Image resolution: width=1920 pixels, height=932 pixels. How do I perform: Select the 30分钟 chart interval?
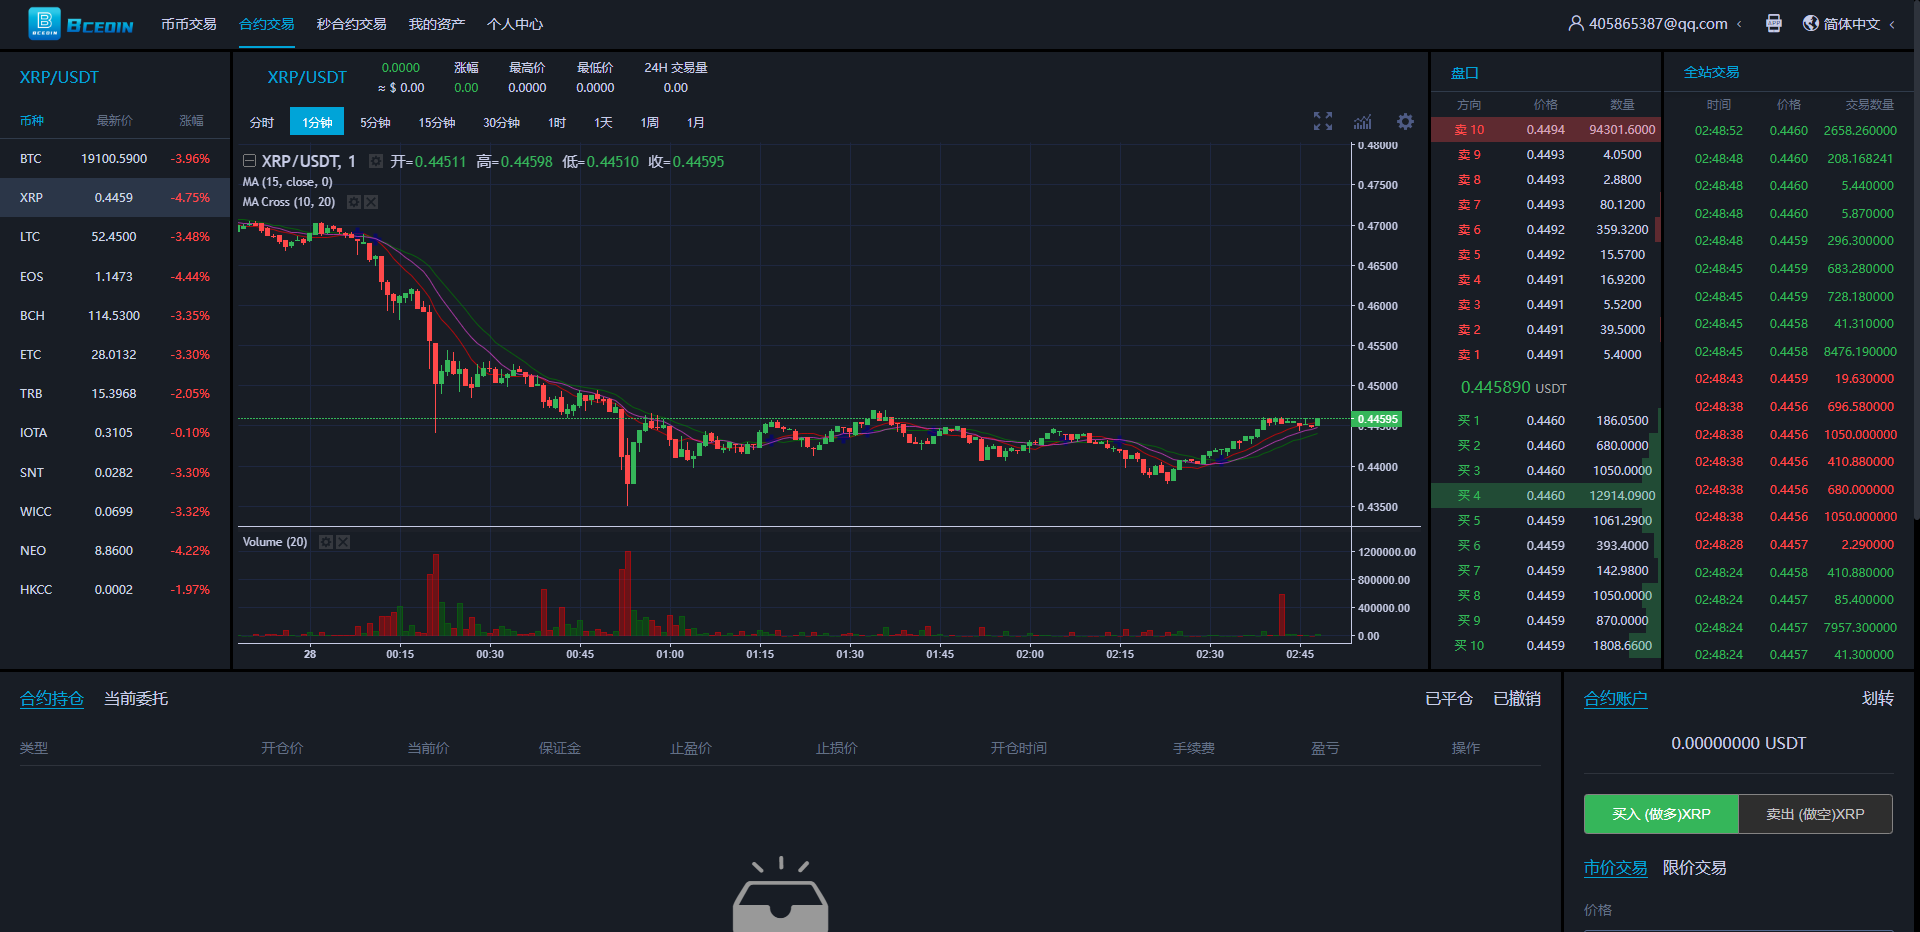[x=501, y=122]
